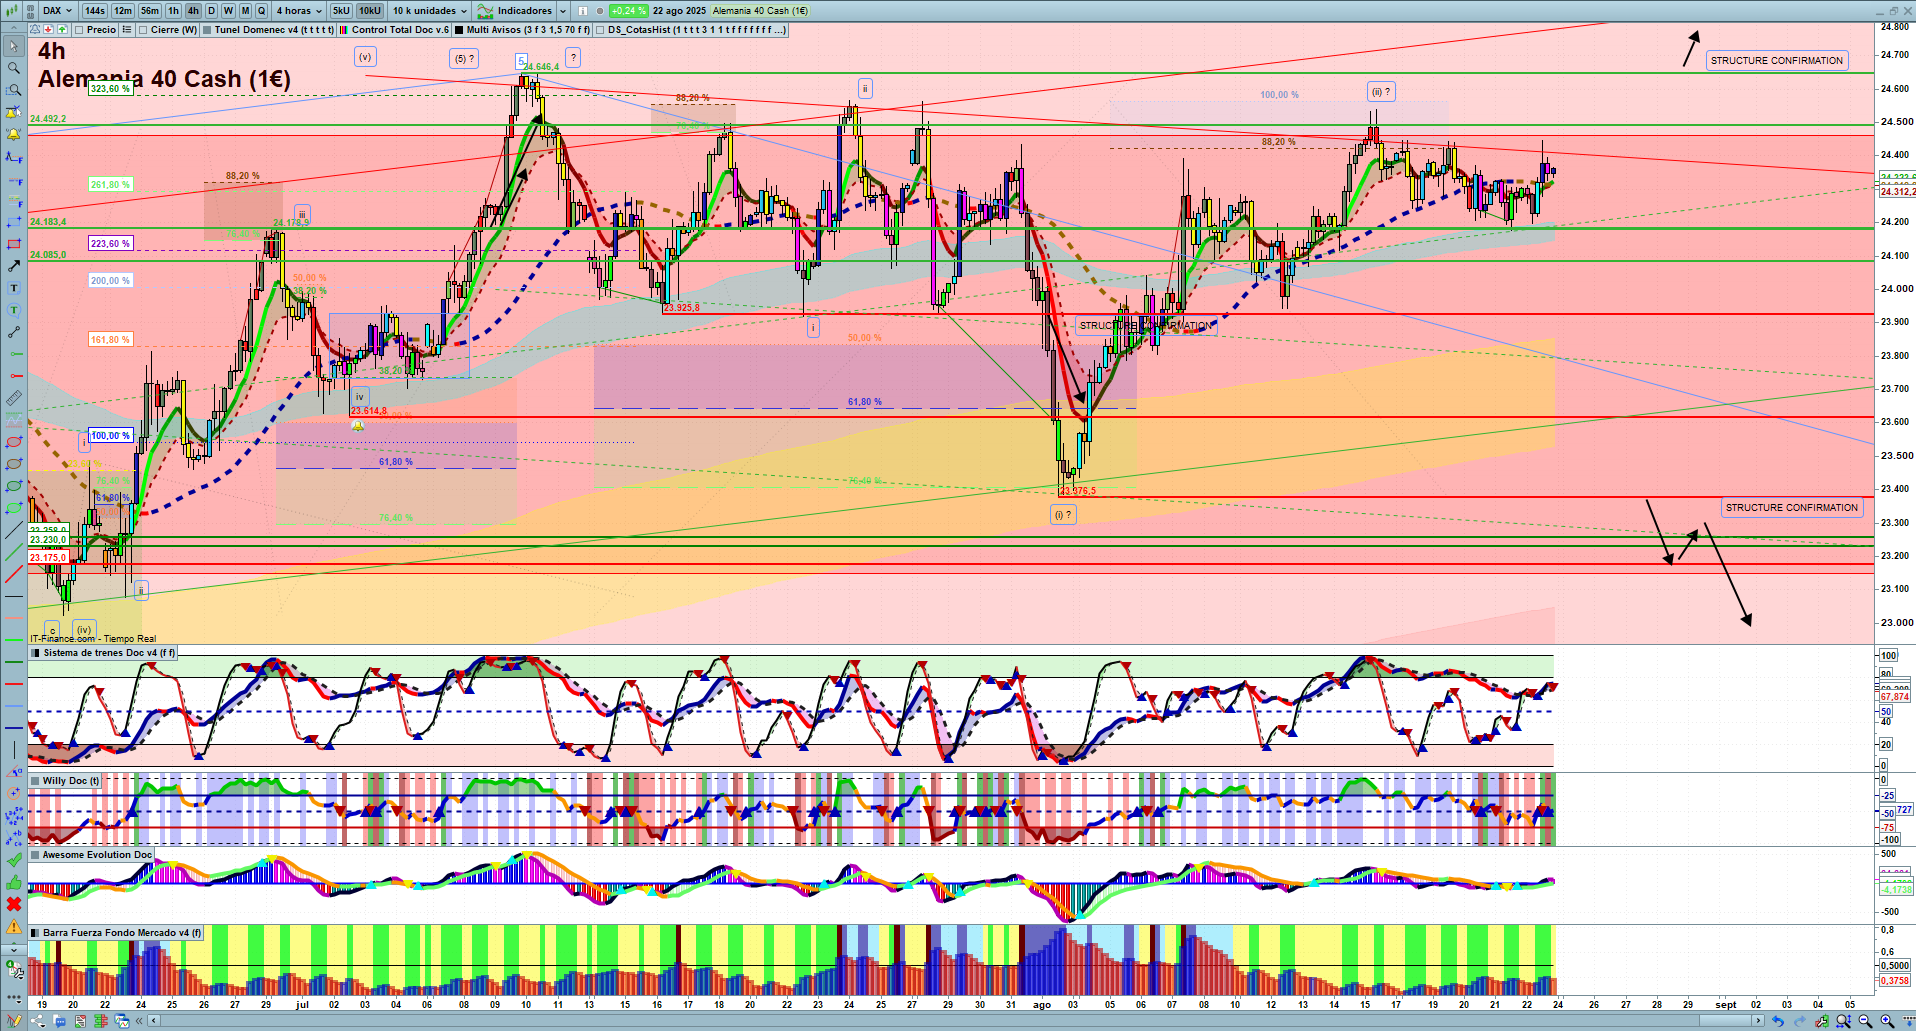
Task: Click the zoom in magnifier in bottom bar
Action: (1887, 1021)
